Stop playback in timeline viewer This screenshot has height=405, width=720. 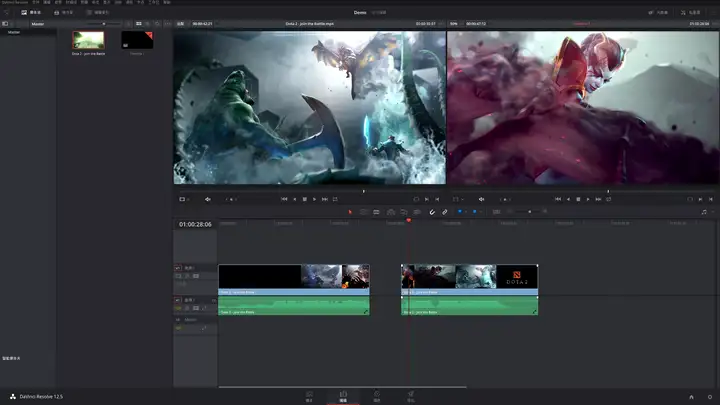[578, 199]
